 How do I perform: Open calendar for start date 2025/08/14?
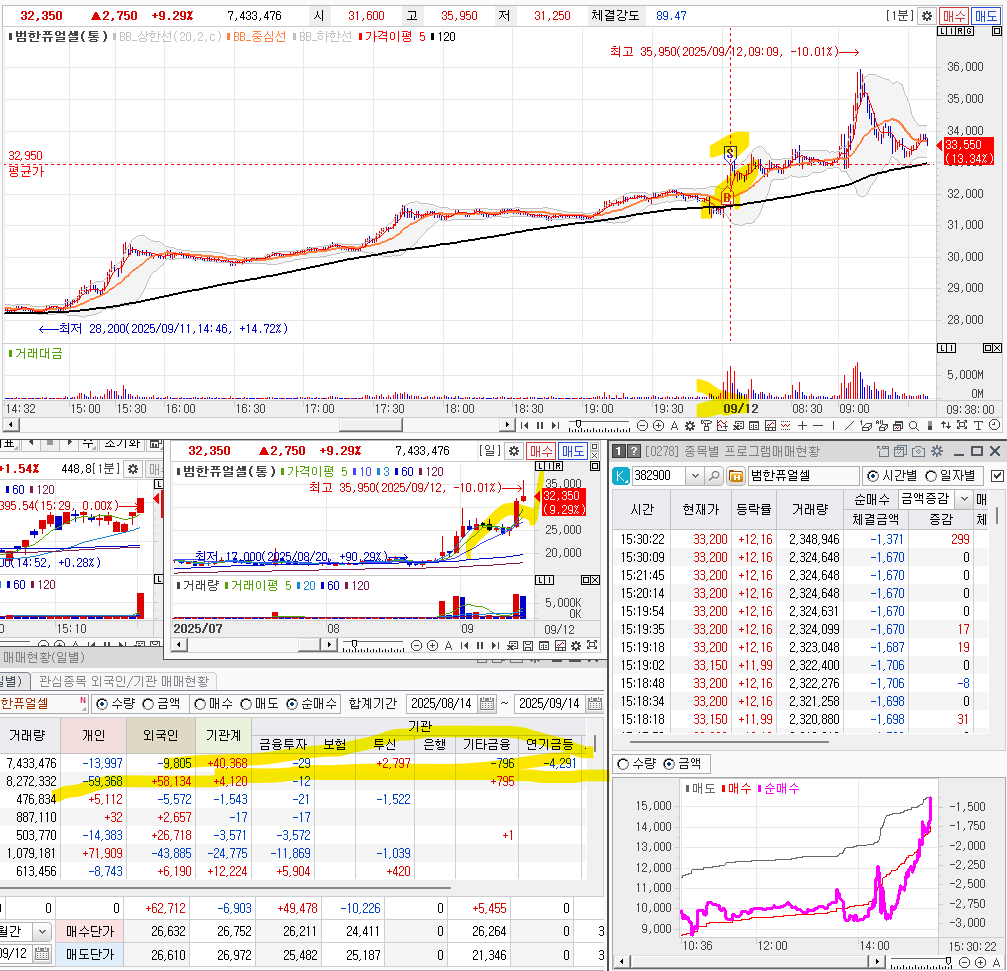(487, 704)
